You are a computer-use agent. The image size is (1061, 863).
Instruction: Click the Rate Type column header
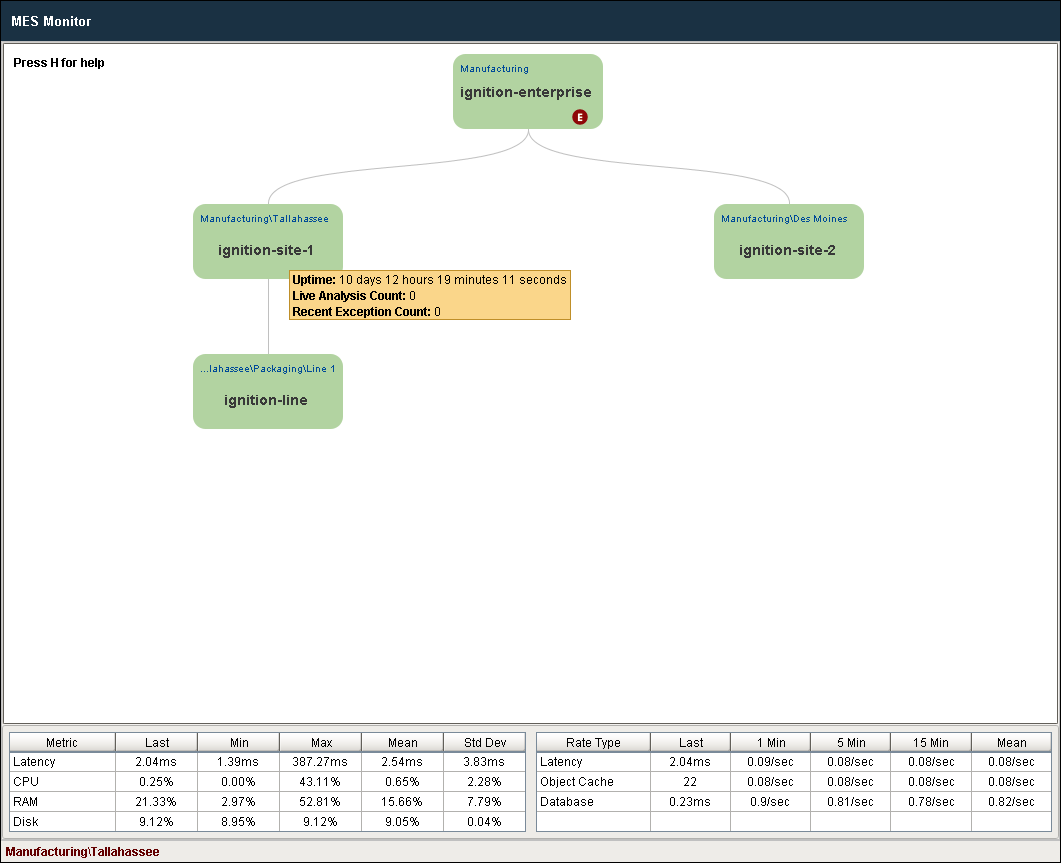tap(593, 743)
